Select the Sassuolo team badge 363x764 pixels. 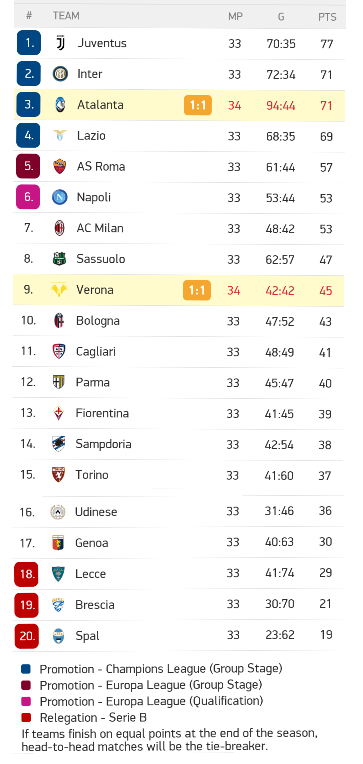(x=59, y=259)
